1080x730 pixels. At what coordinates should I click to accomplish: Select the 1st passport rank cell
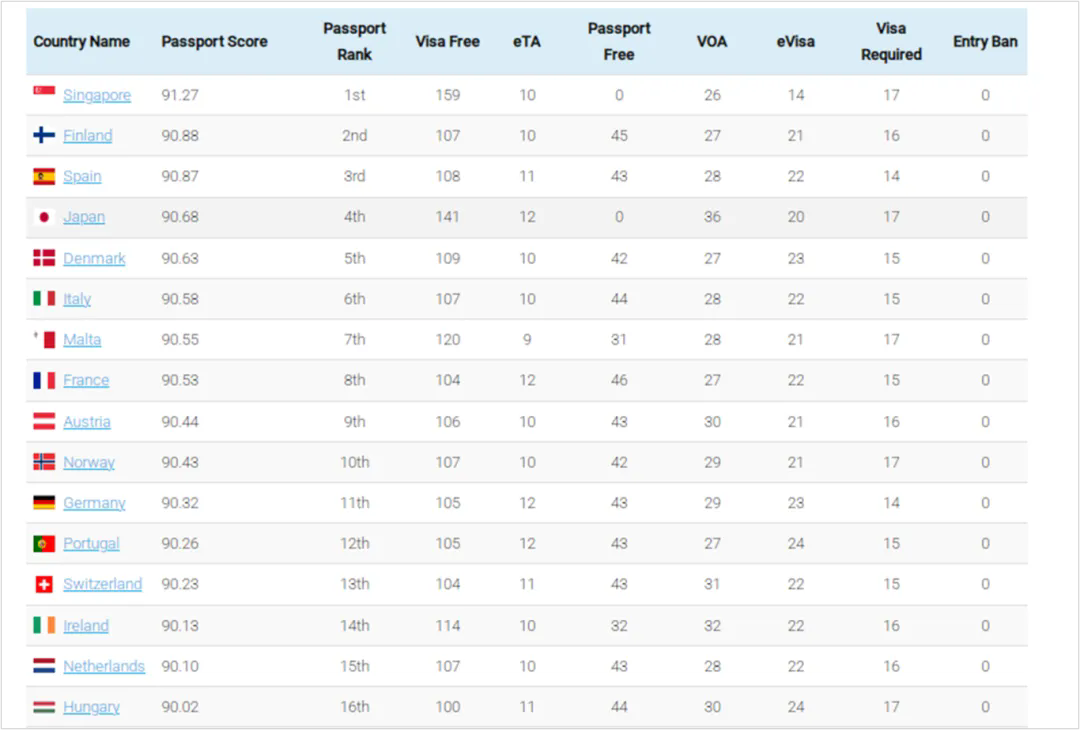[355, 95]
